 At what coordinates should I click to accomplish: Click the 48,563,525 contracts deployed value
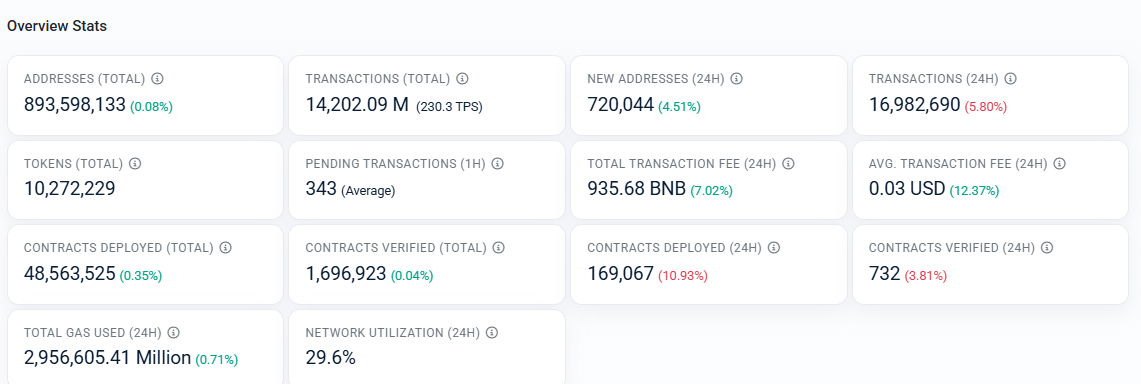point(70,273)
